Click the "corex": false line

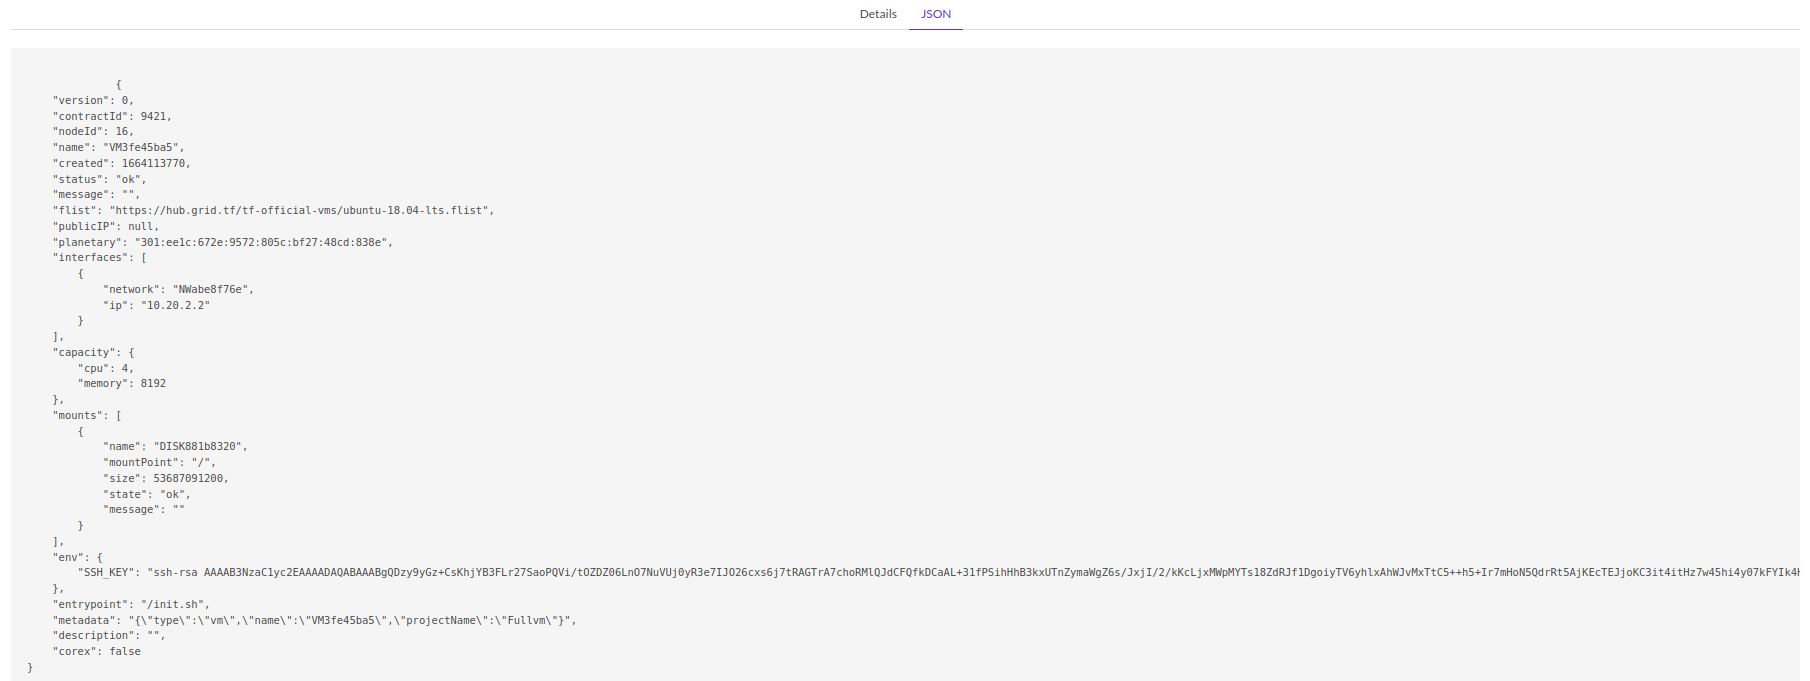coord(97,652)
